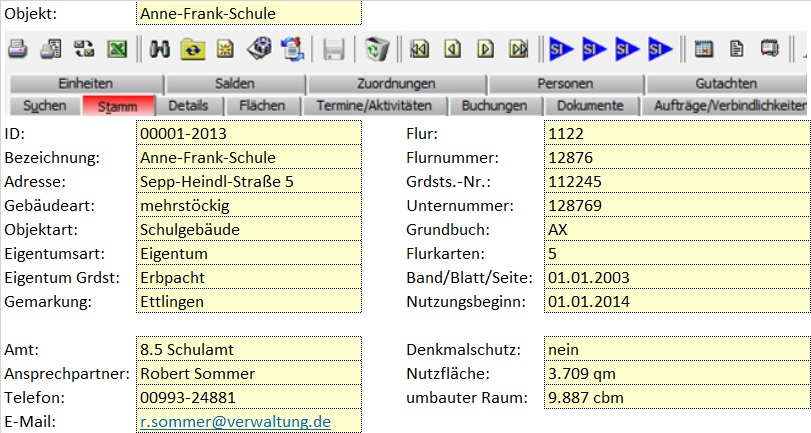Open search with the binoculars icon
Image resolution: width=811 pixels, height=433 pixels.
(x=160, y=48)
